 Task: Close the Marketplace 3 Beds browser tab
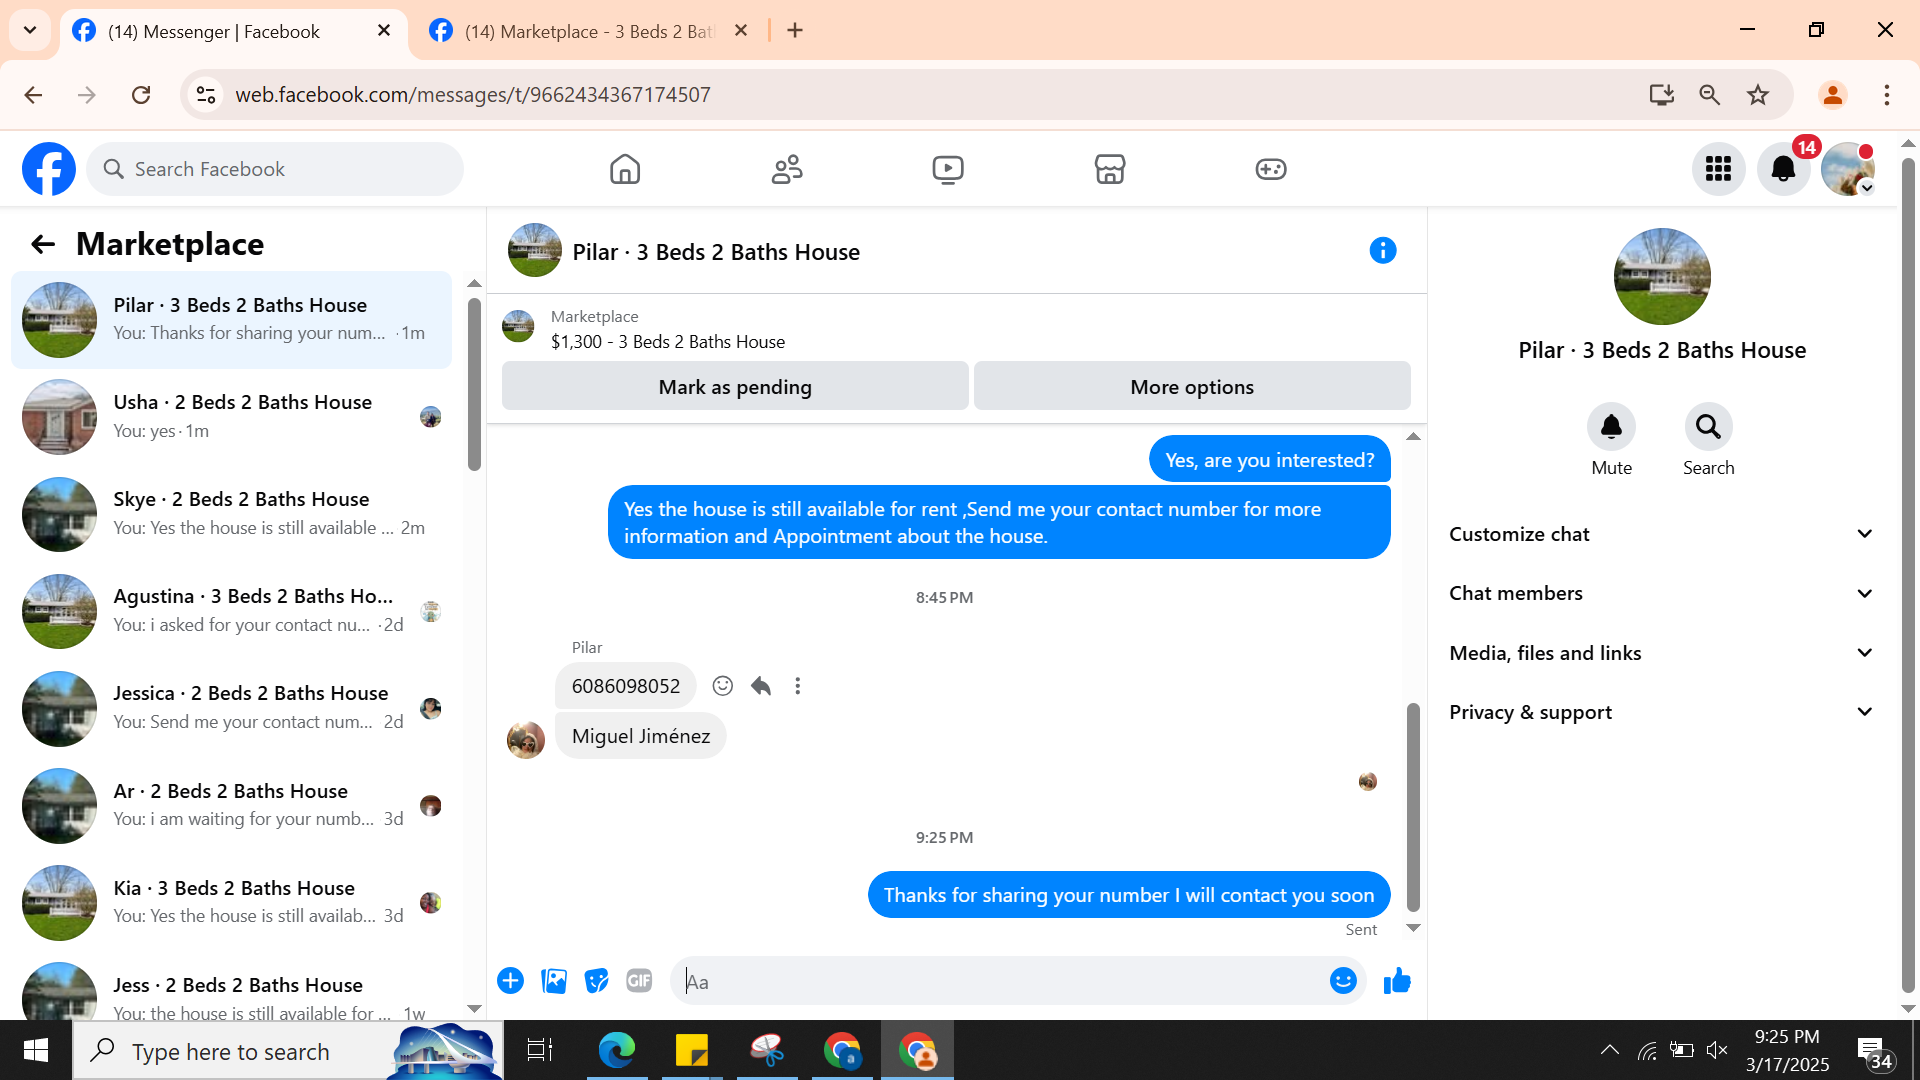click(x=741, y=31)
